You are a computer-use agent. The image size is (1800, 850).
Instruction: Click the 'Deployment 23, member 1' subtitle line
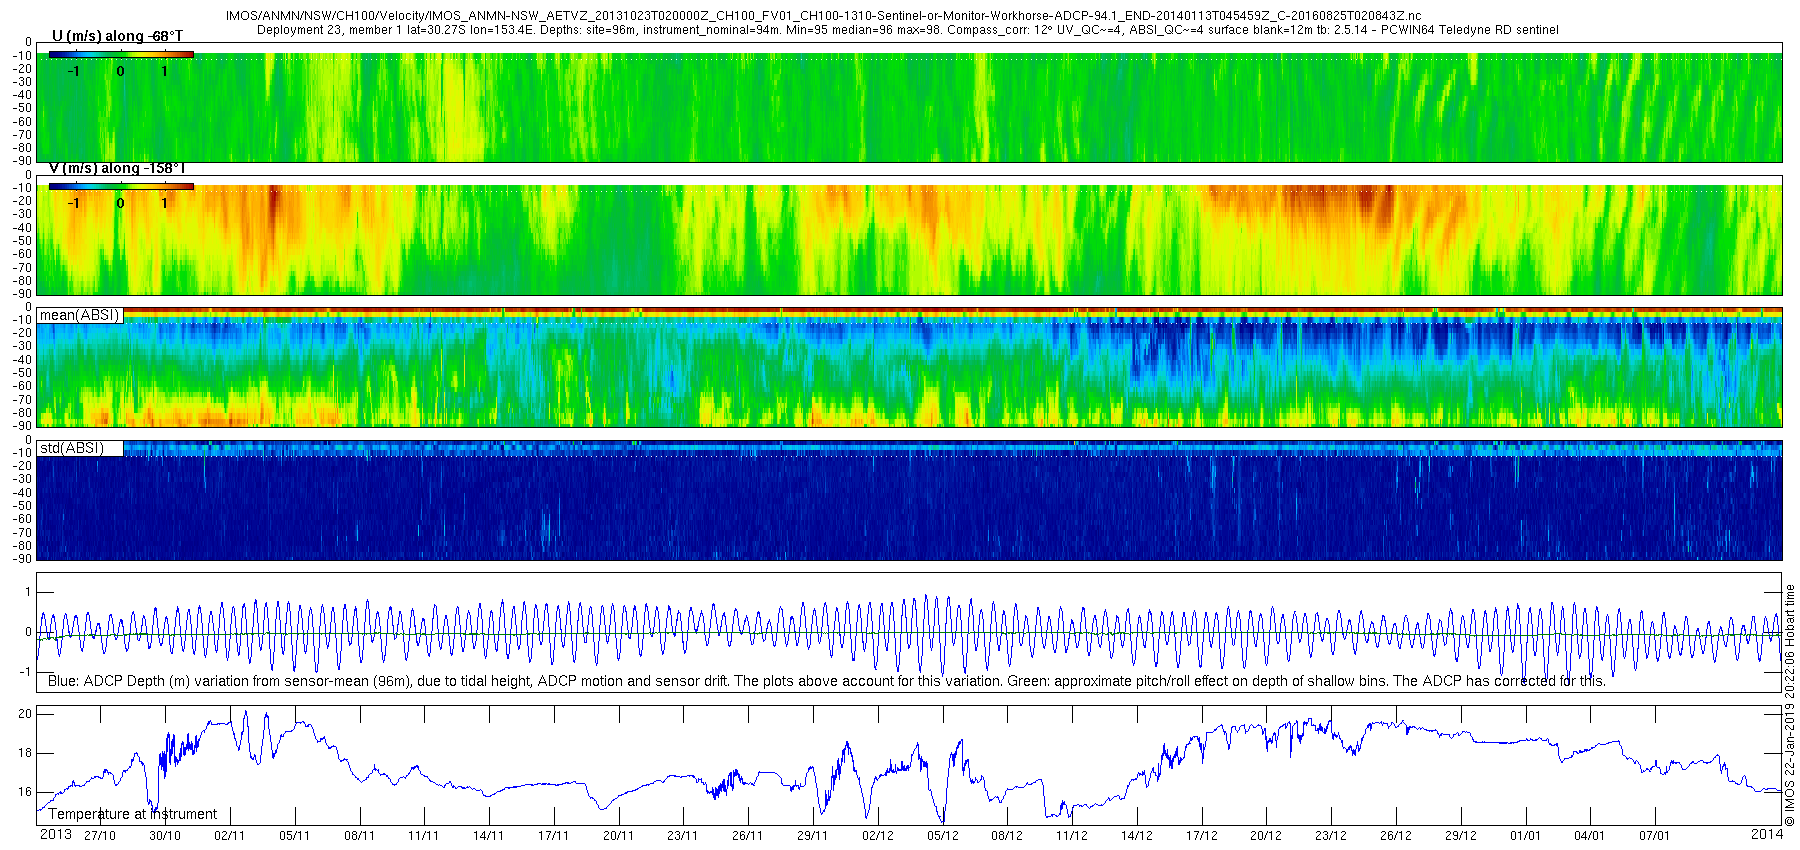click(x=907, y=30)
